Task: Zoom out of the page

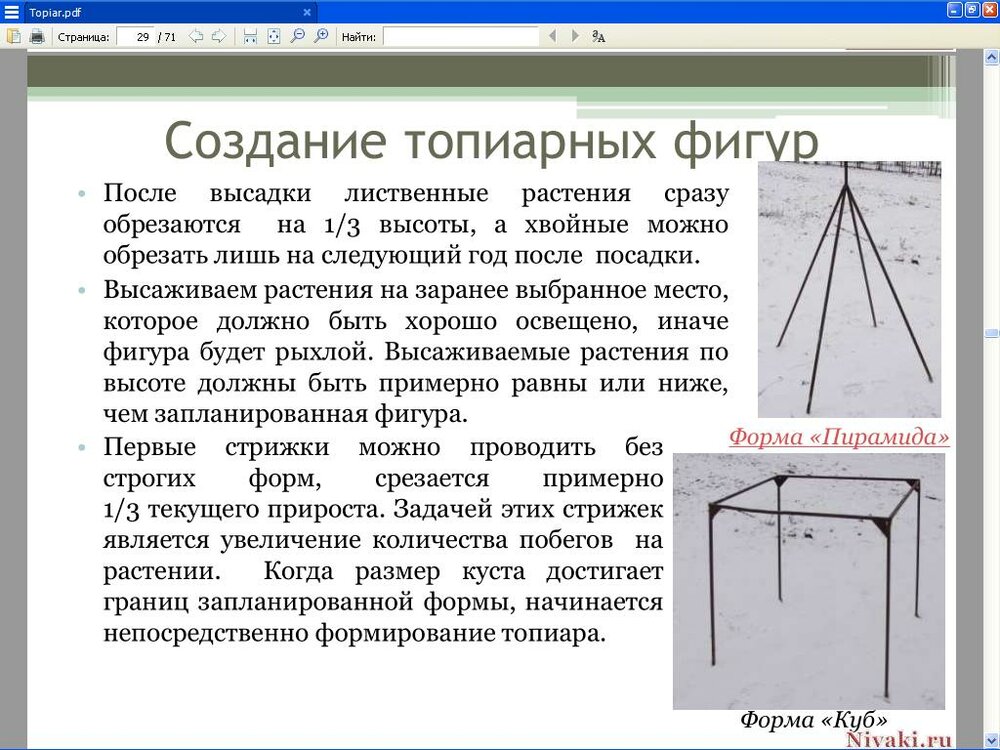Action: coord(297,35)
